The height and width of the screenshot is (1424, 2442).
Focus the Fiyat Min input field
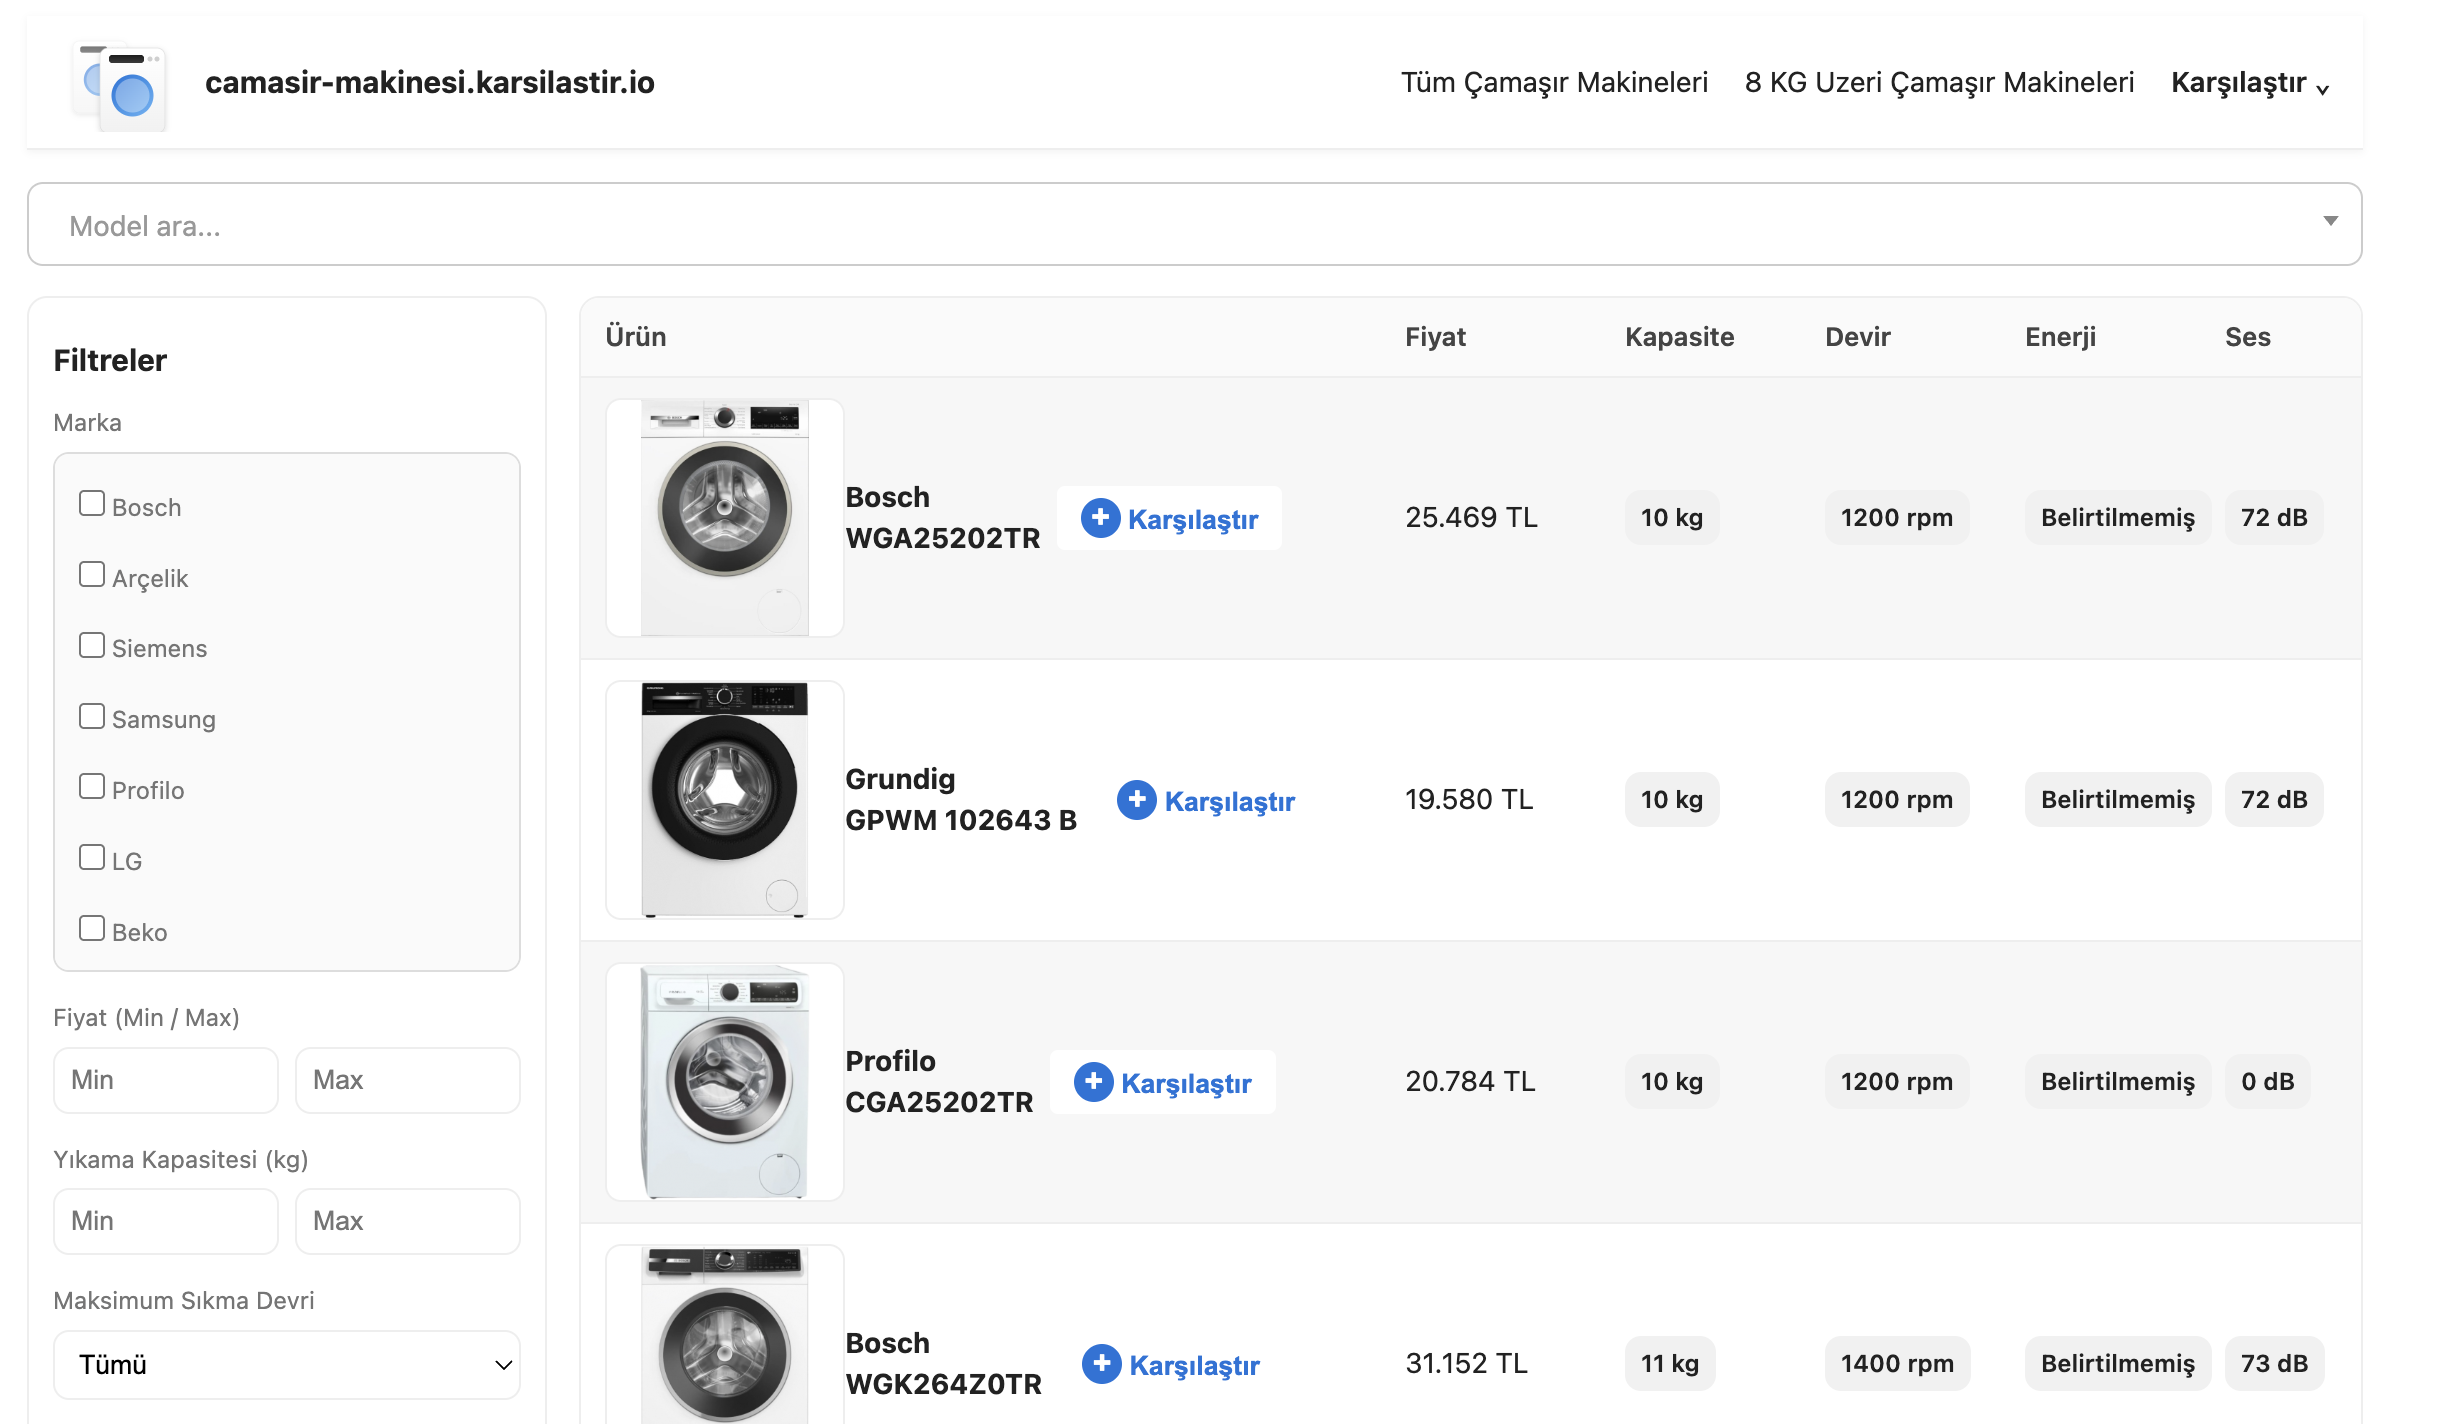[x=166, y=1080]
